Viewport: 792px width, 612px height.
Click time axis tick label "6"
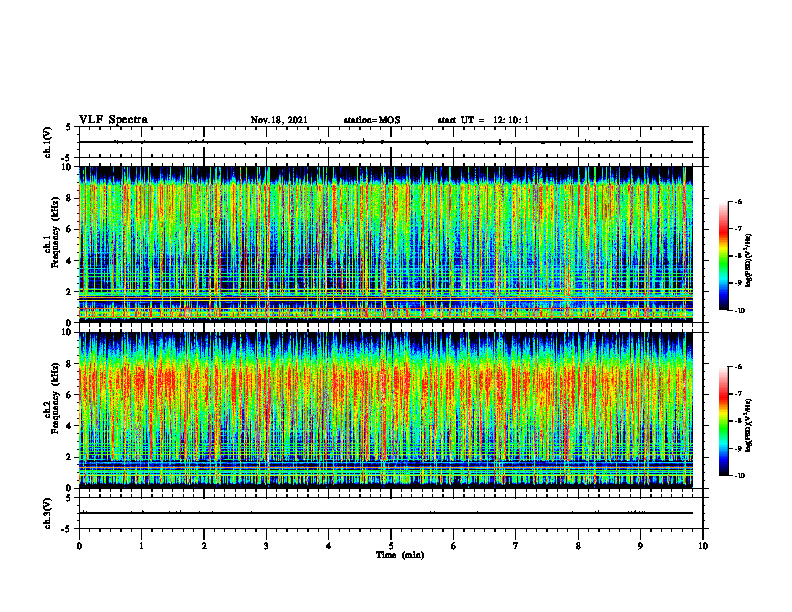point(454,546)
